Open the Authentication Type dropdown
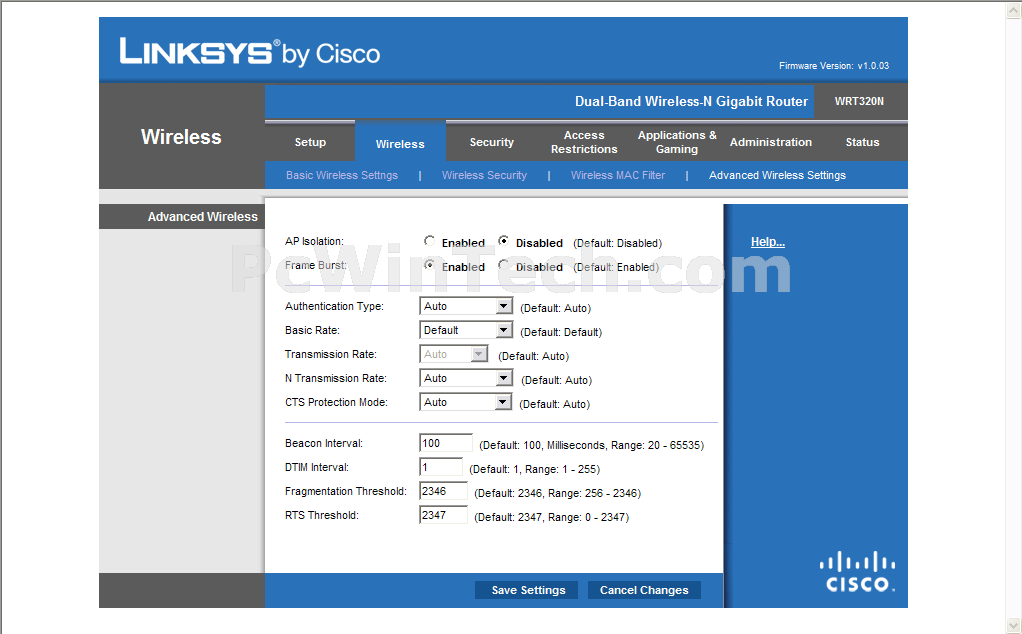Viewport: 1022px width, 634px height. [x=466, y=306]
